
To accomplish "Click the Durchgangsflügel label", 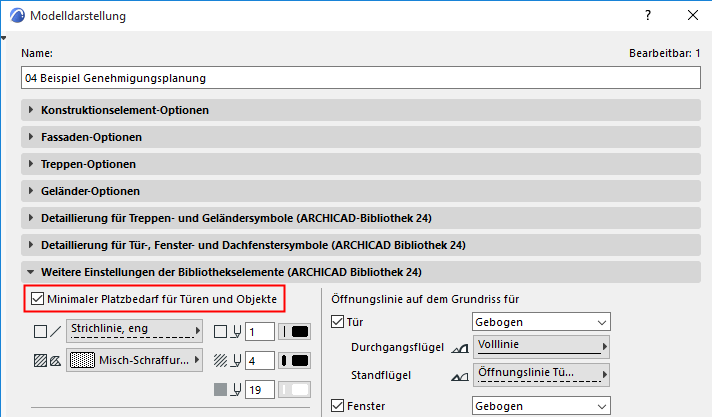I will pos(397,348).
